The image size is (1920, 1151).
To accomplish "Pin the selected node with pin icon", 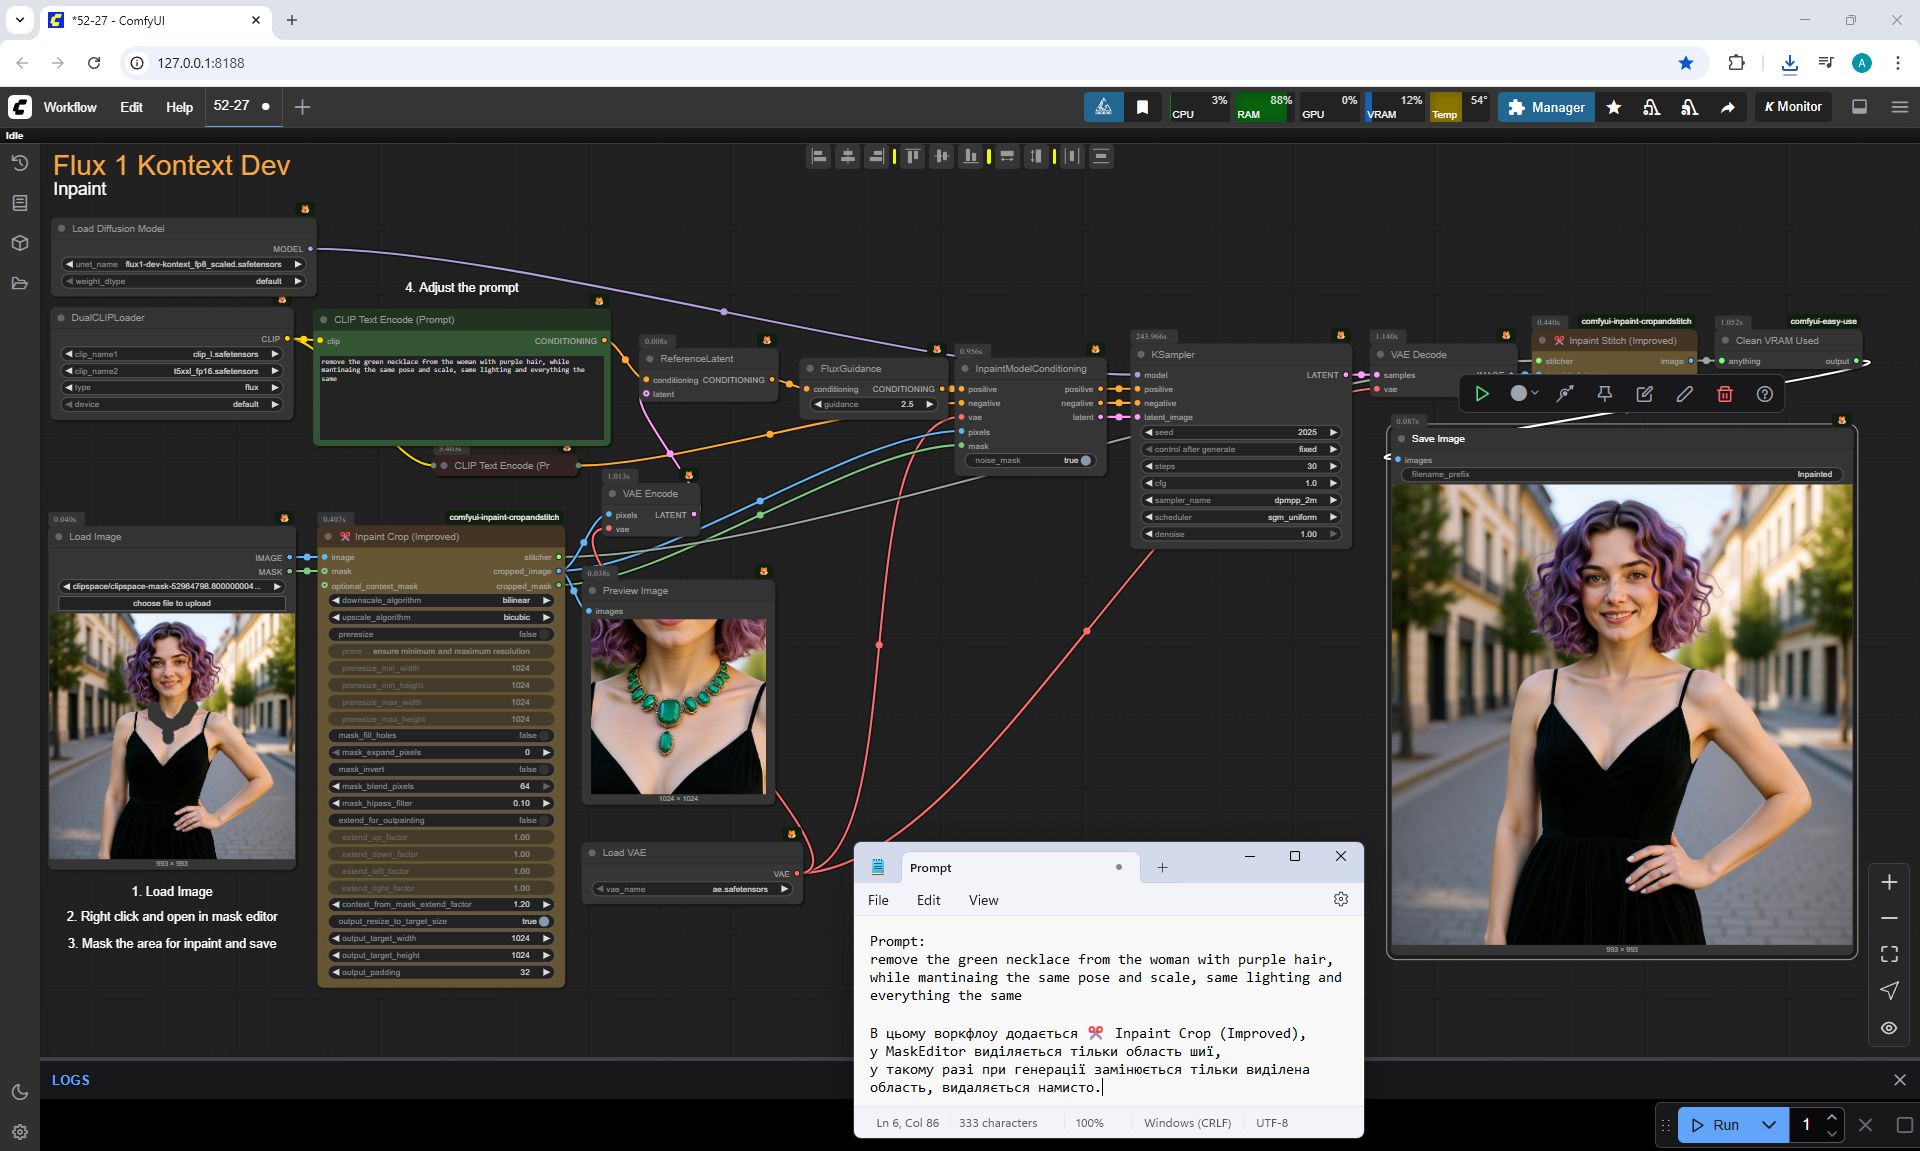I will pos(1604,394).
